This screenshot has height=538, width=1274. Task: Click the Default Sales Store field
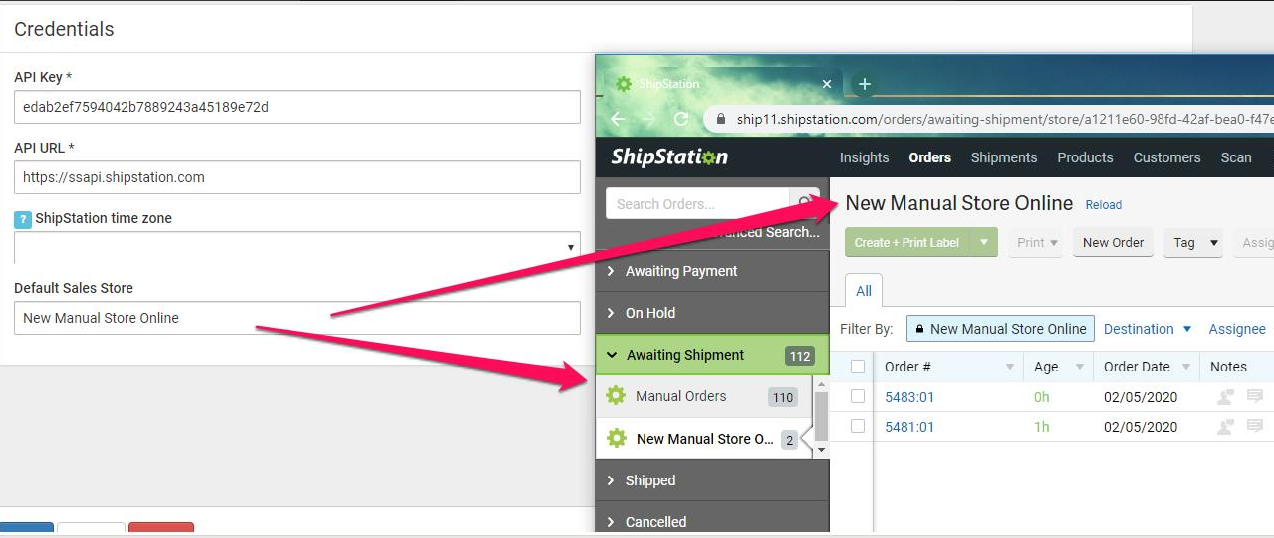point(297,318)
